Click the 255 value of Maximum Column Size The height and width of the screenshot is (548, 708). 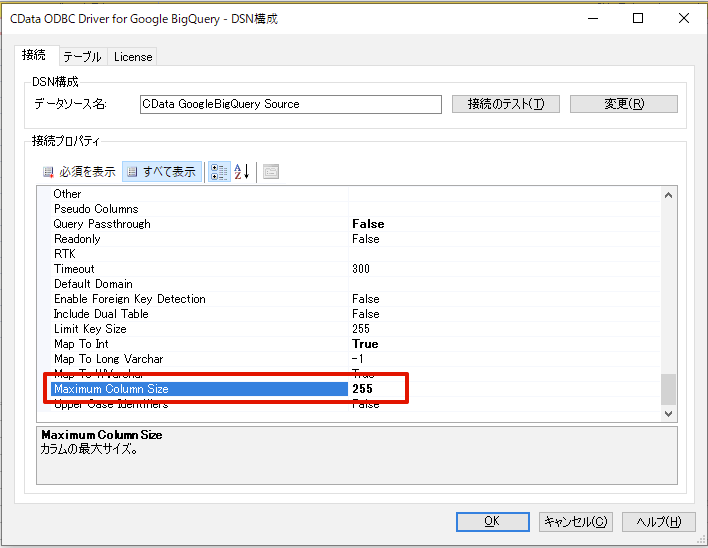coord(363,389)
